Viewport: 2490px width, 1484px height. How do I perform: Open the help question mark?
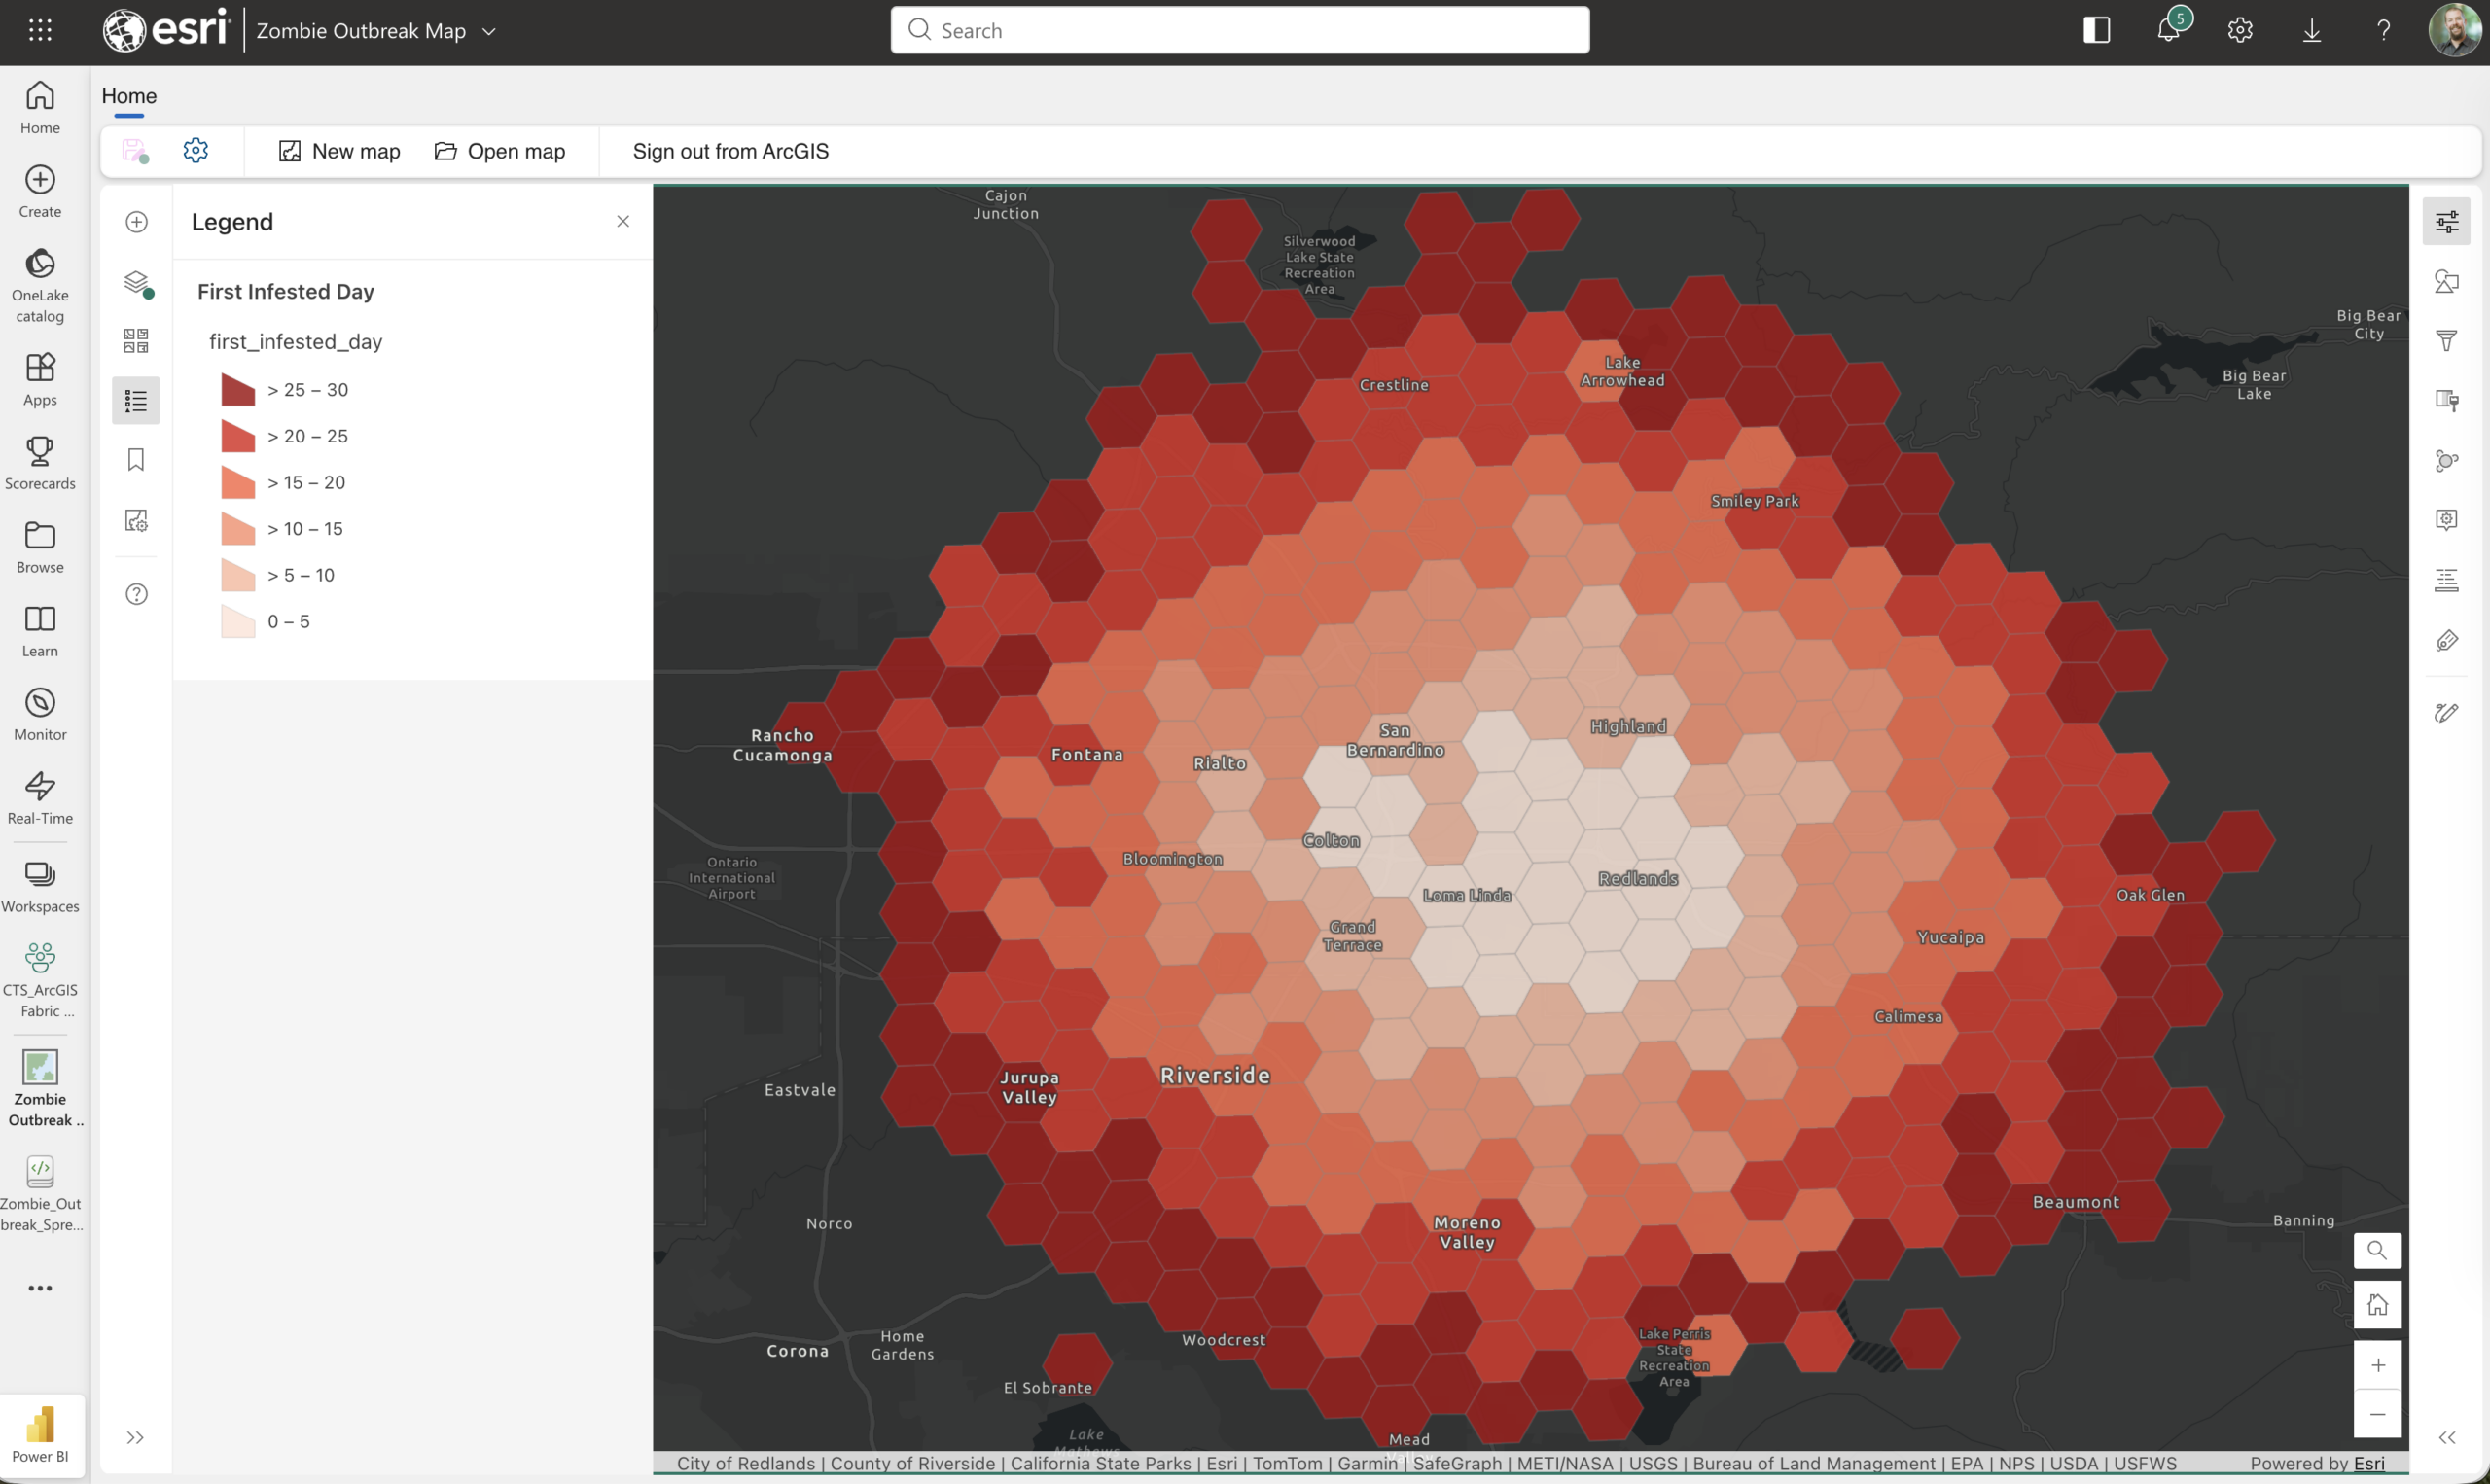click(2383, 30)
